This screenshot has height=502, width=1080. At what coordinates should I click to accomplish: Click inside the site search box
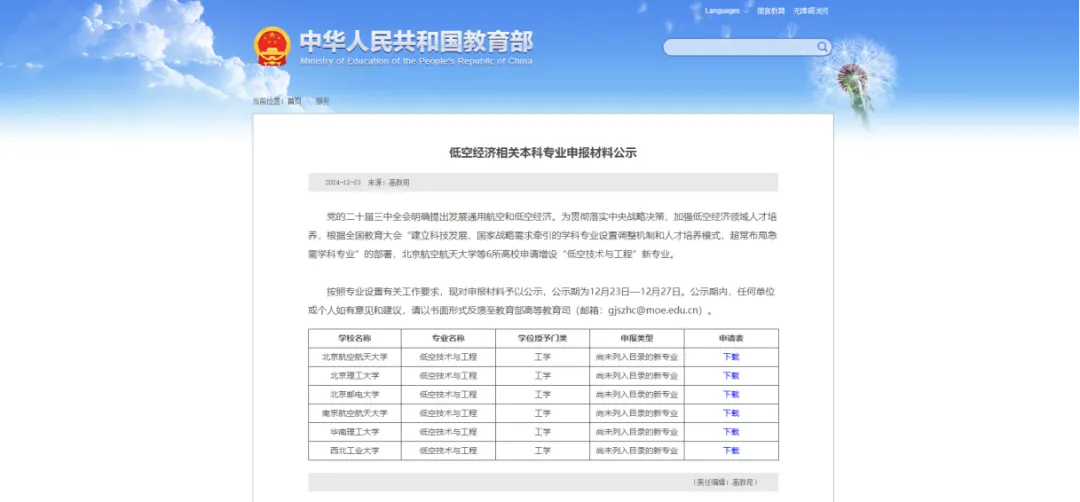[x=740, y=47]
